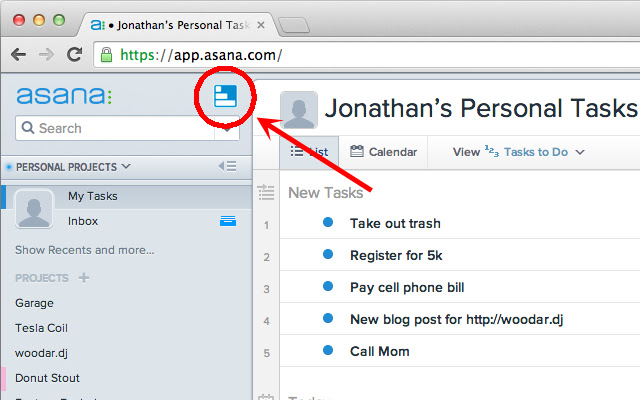This screenshot has width=640, height=400.
Task: Open the search options dropdown arrow
Action: pos(227,129)
